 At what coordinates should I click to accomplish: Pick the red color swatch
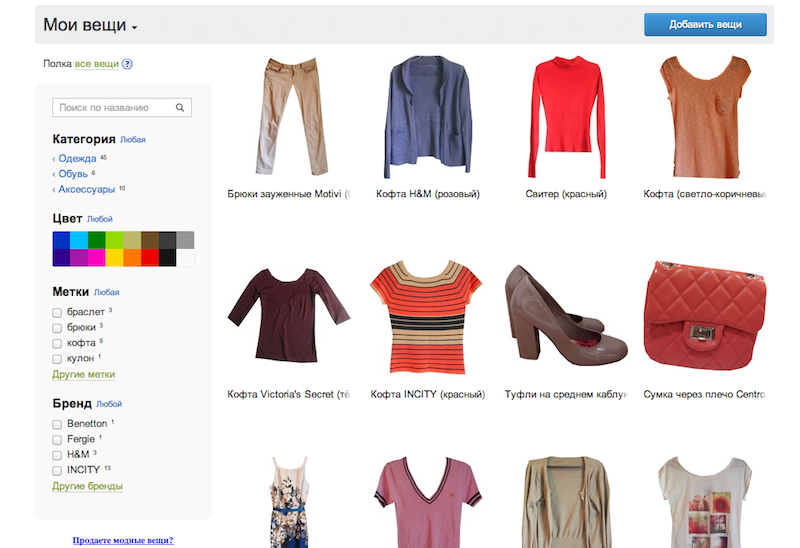(149, 258)
